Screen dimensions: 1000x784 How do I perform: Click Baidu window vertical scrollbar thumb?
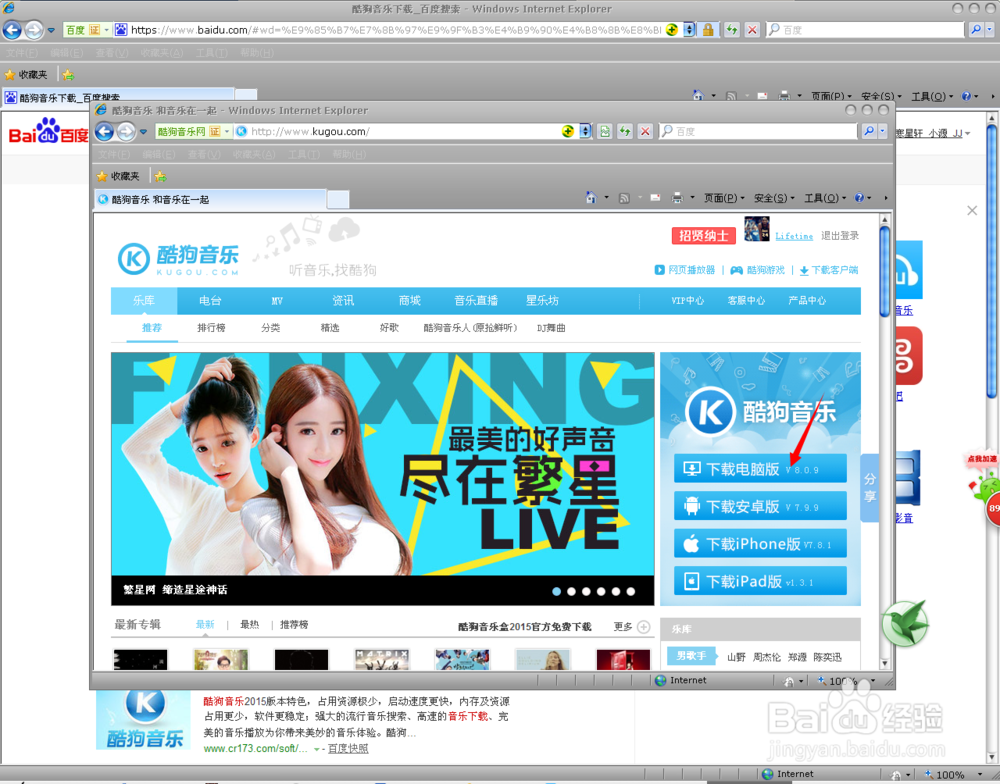[992, 262]
